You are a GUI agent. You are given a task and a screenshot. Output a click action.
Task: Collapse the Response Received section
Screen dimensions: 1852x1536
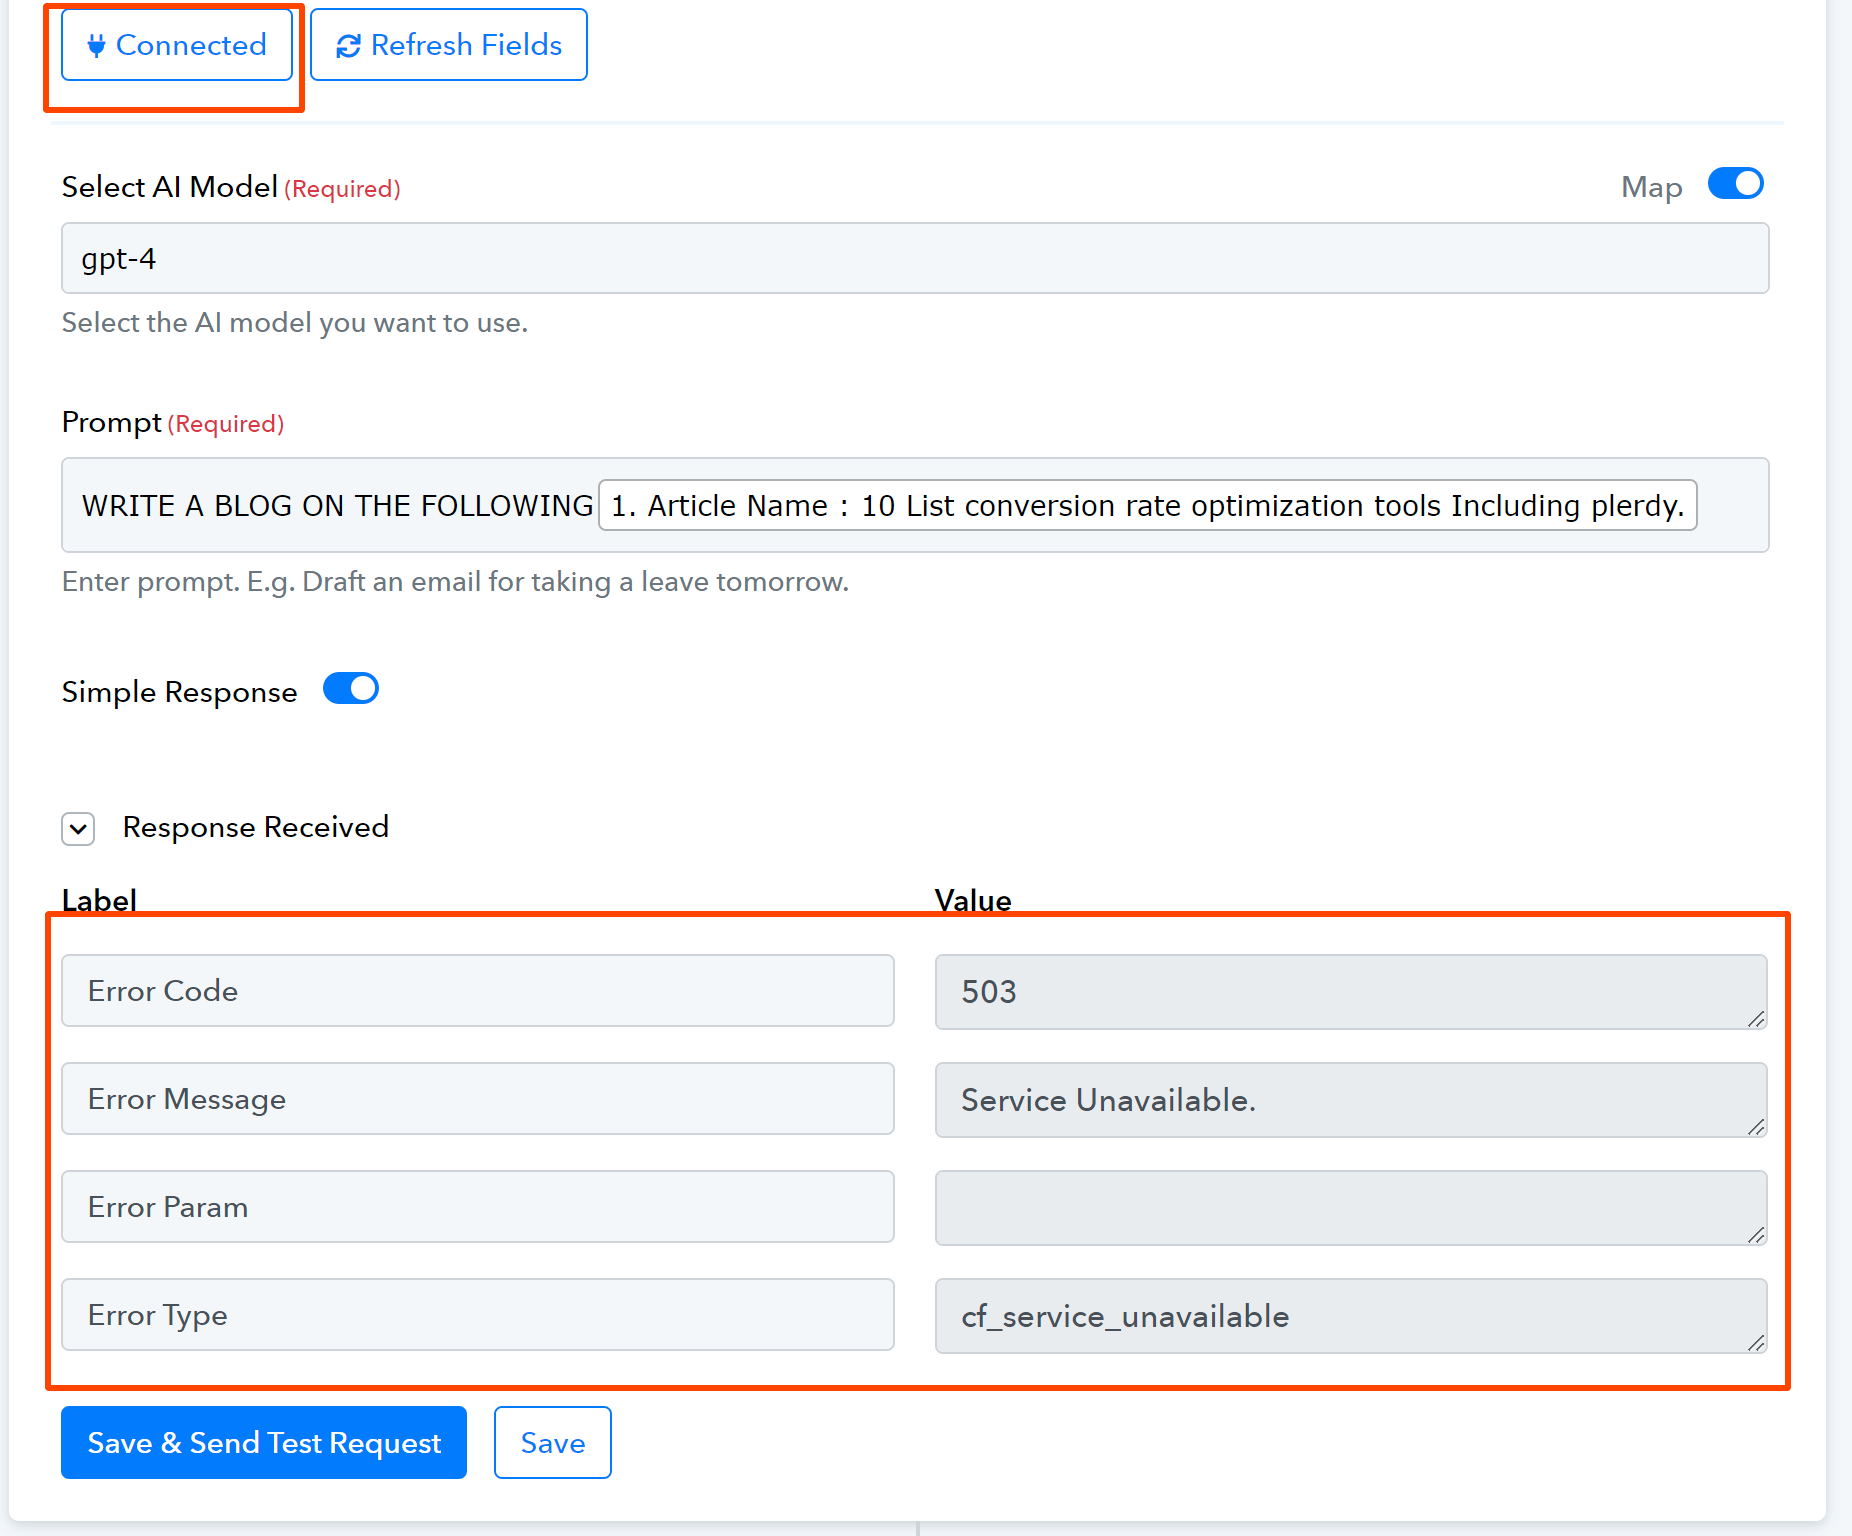coord(78,828)
